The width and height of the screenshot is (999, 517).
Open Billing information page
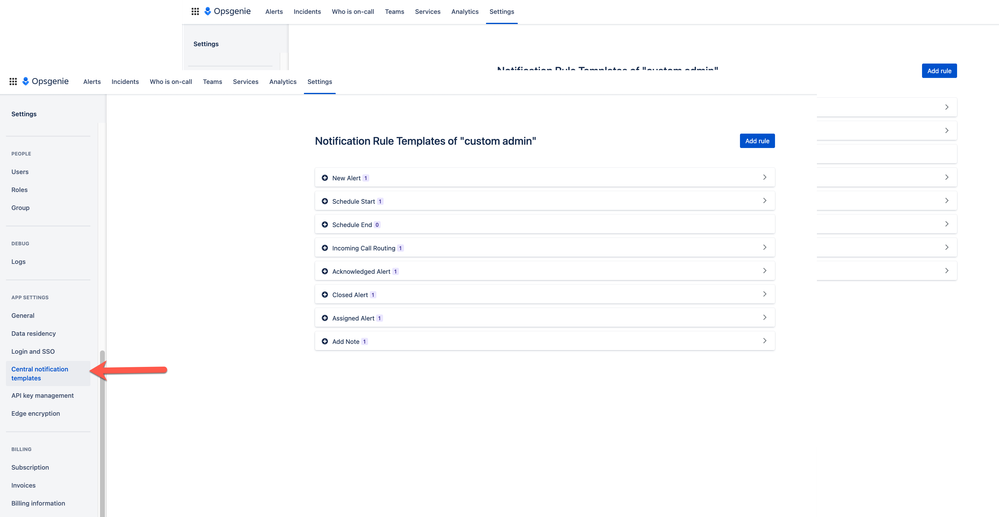point(38,503)
